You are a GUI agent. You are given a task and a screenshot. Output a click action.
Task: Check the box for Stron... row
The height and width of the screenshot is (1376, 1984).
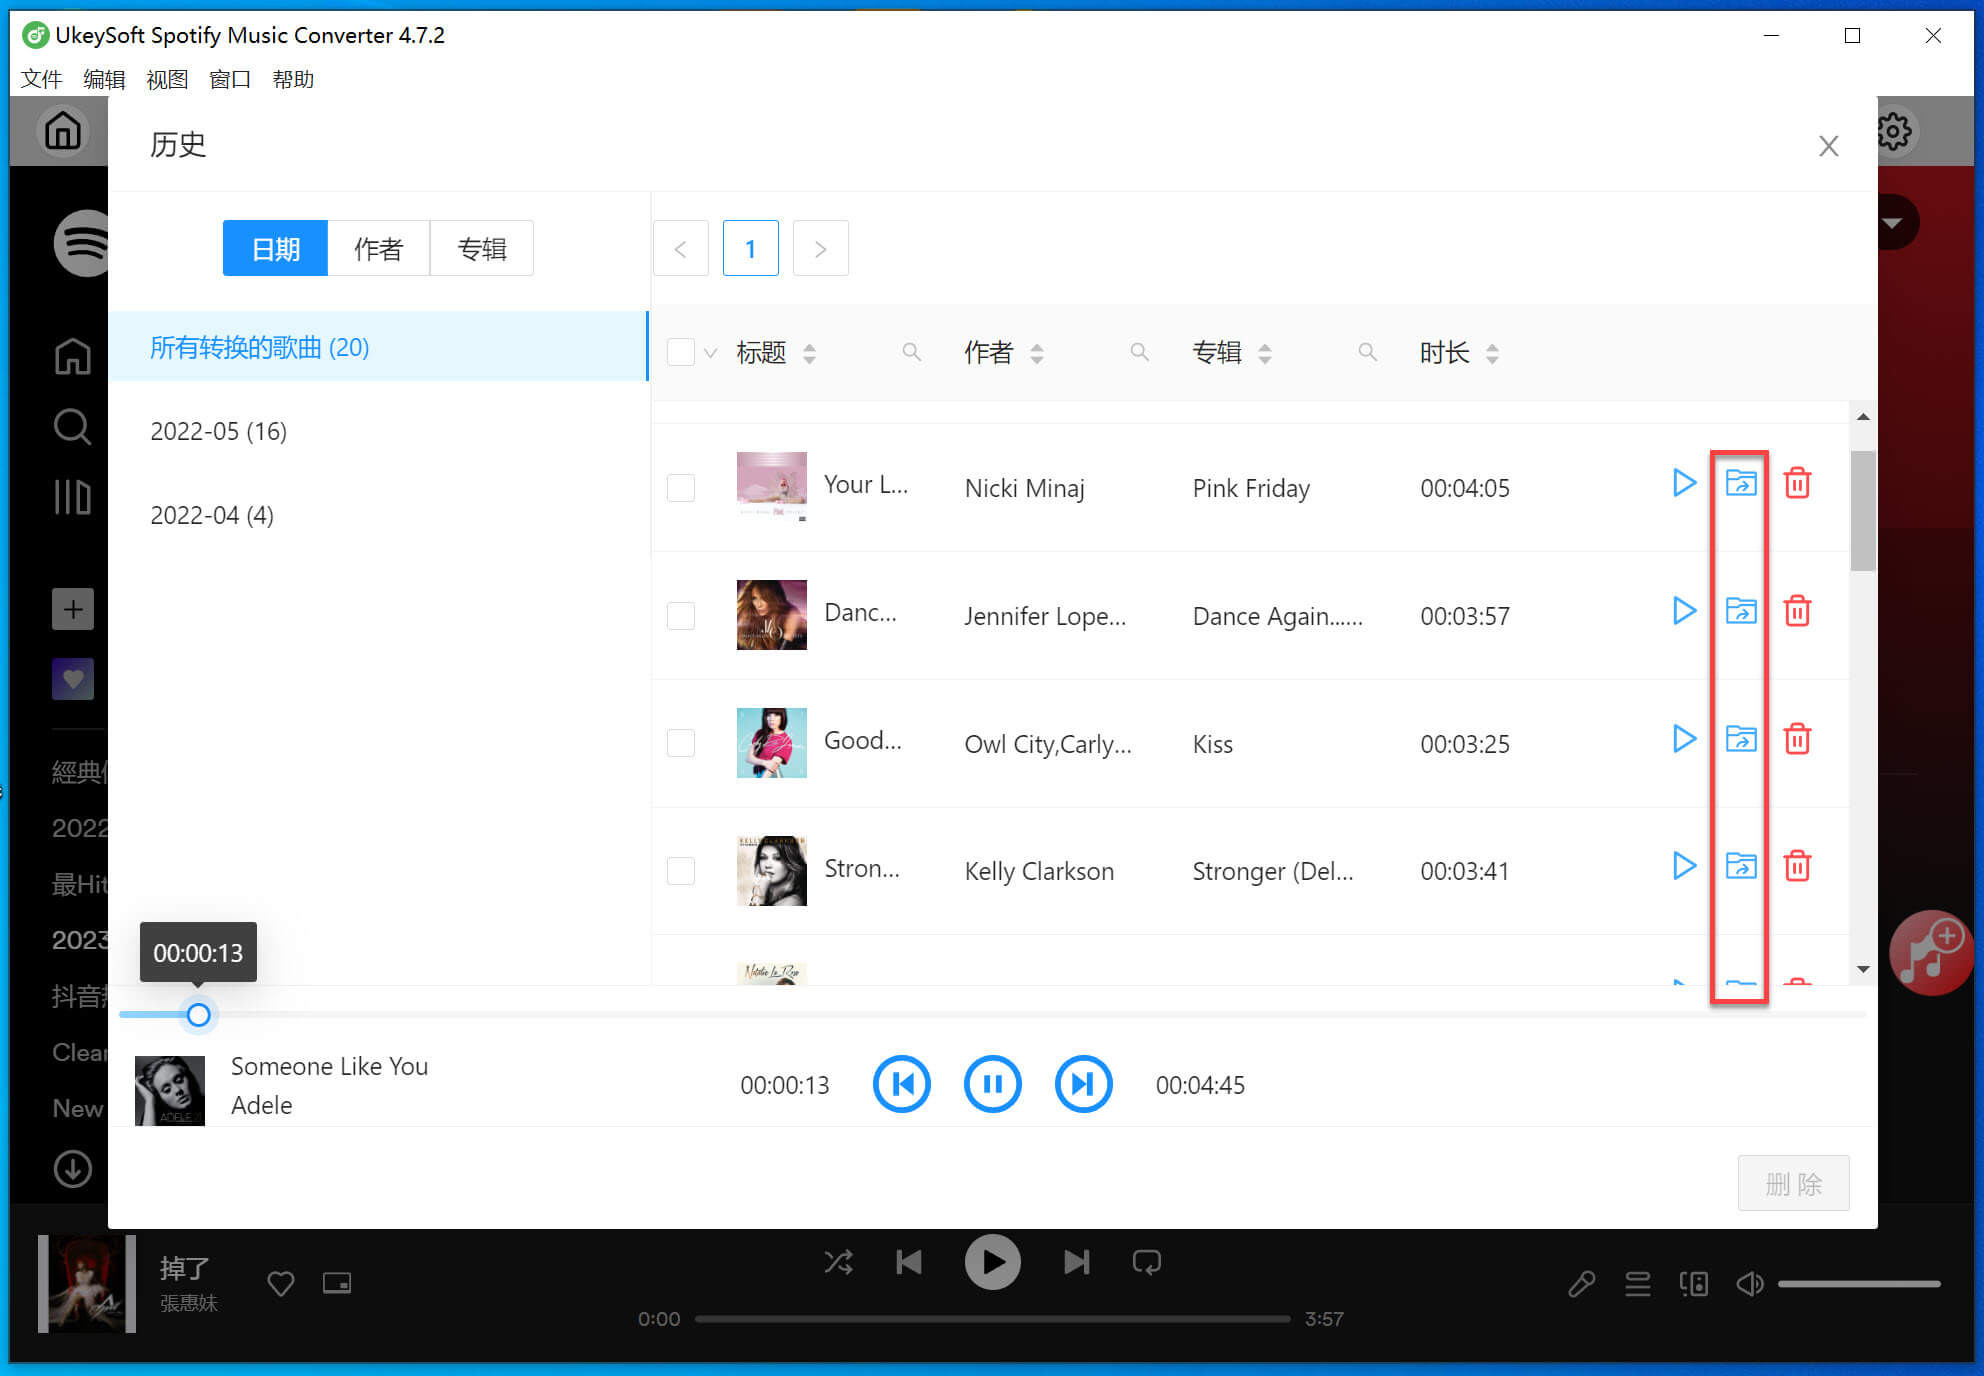[x=681, y=871]
